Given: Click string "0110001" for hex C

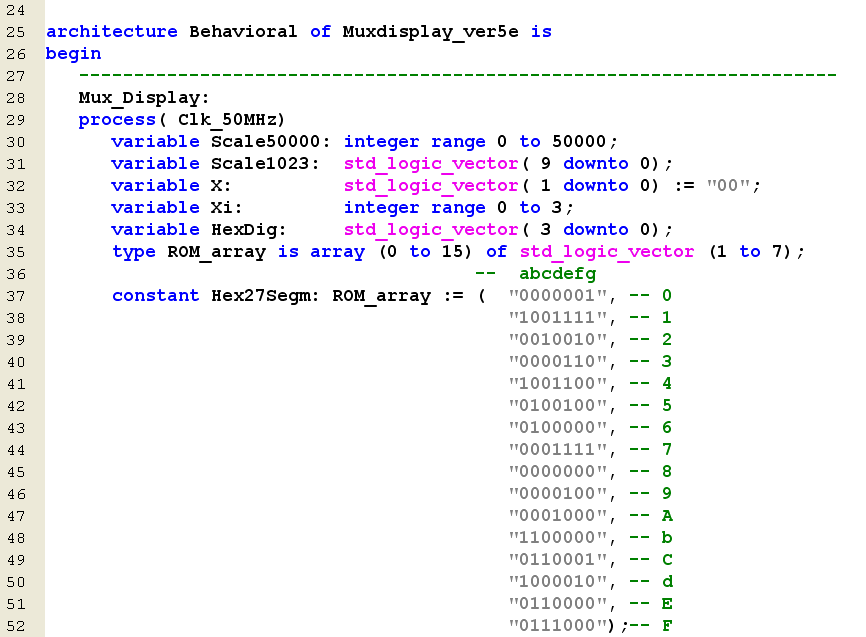Looking at the screenshot, I should tap(558, 561).
